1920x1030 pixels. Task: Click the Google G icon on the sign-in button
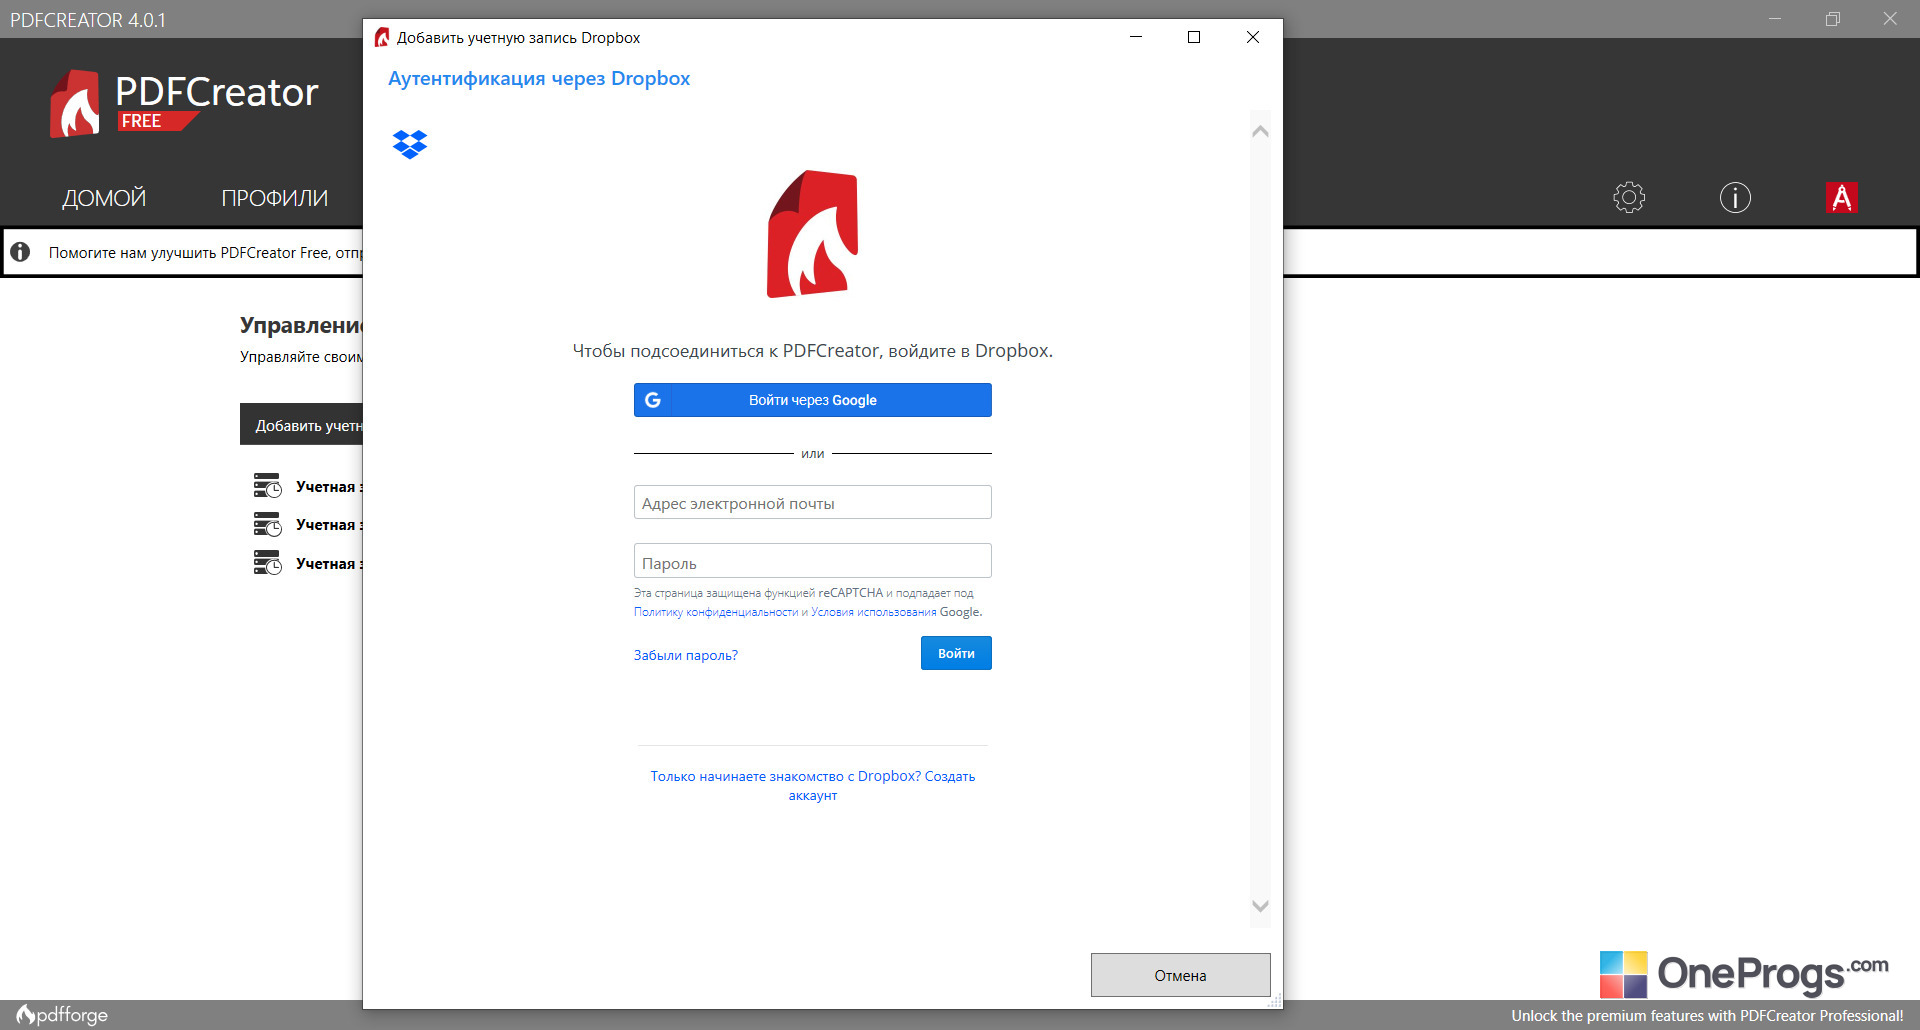(653, 400)
